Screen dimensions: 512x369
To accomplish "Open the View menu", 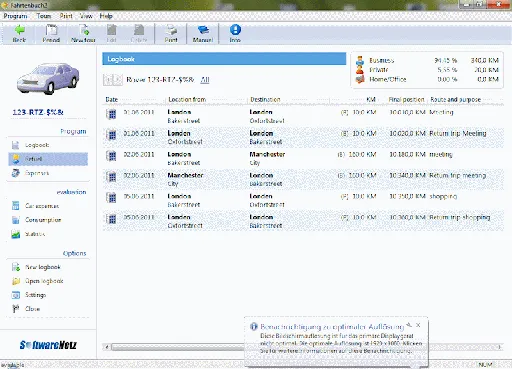I will (x=86, y=16).
